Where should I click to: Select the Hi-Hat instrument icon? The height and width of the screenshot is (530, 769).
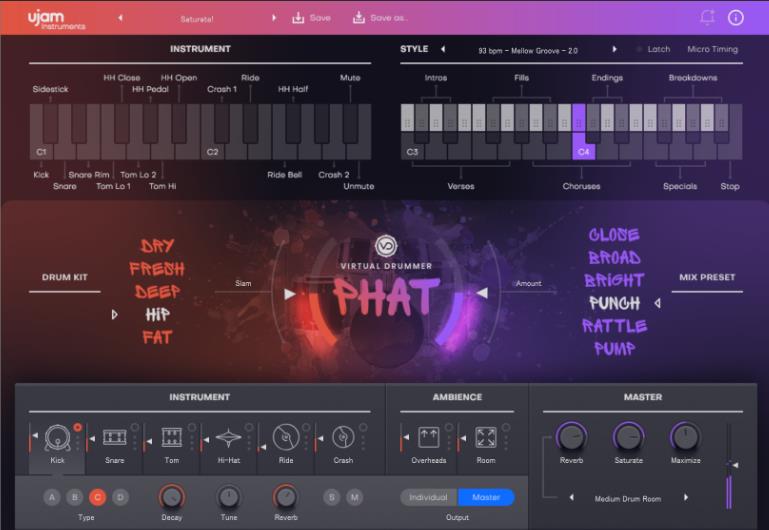(229, 438)
